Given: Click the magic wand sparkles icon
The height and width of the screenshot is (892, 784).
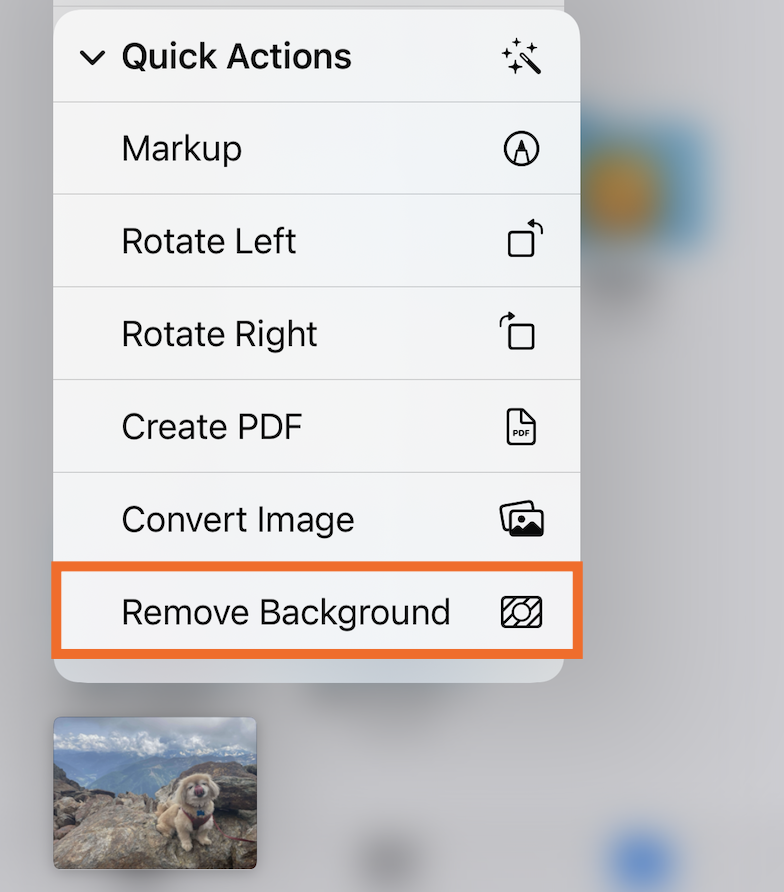Looking at the screenshot, I should point(521,56).
